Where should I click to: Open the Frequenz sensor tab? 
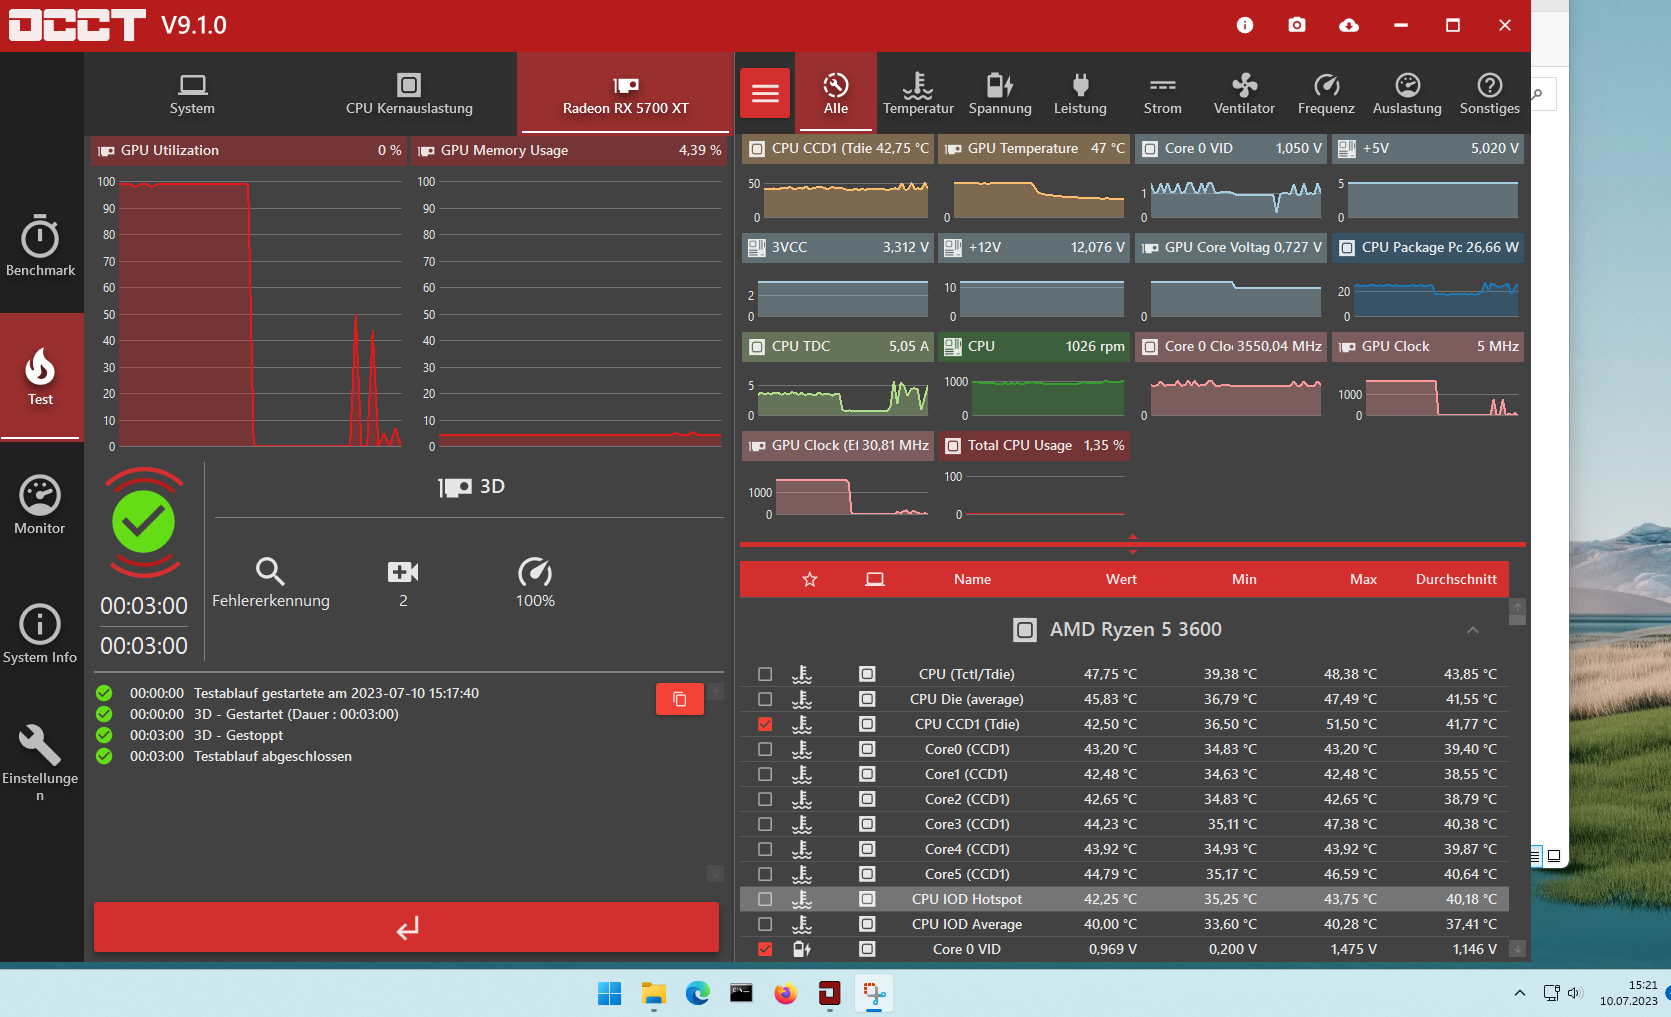(1326, 94)
